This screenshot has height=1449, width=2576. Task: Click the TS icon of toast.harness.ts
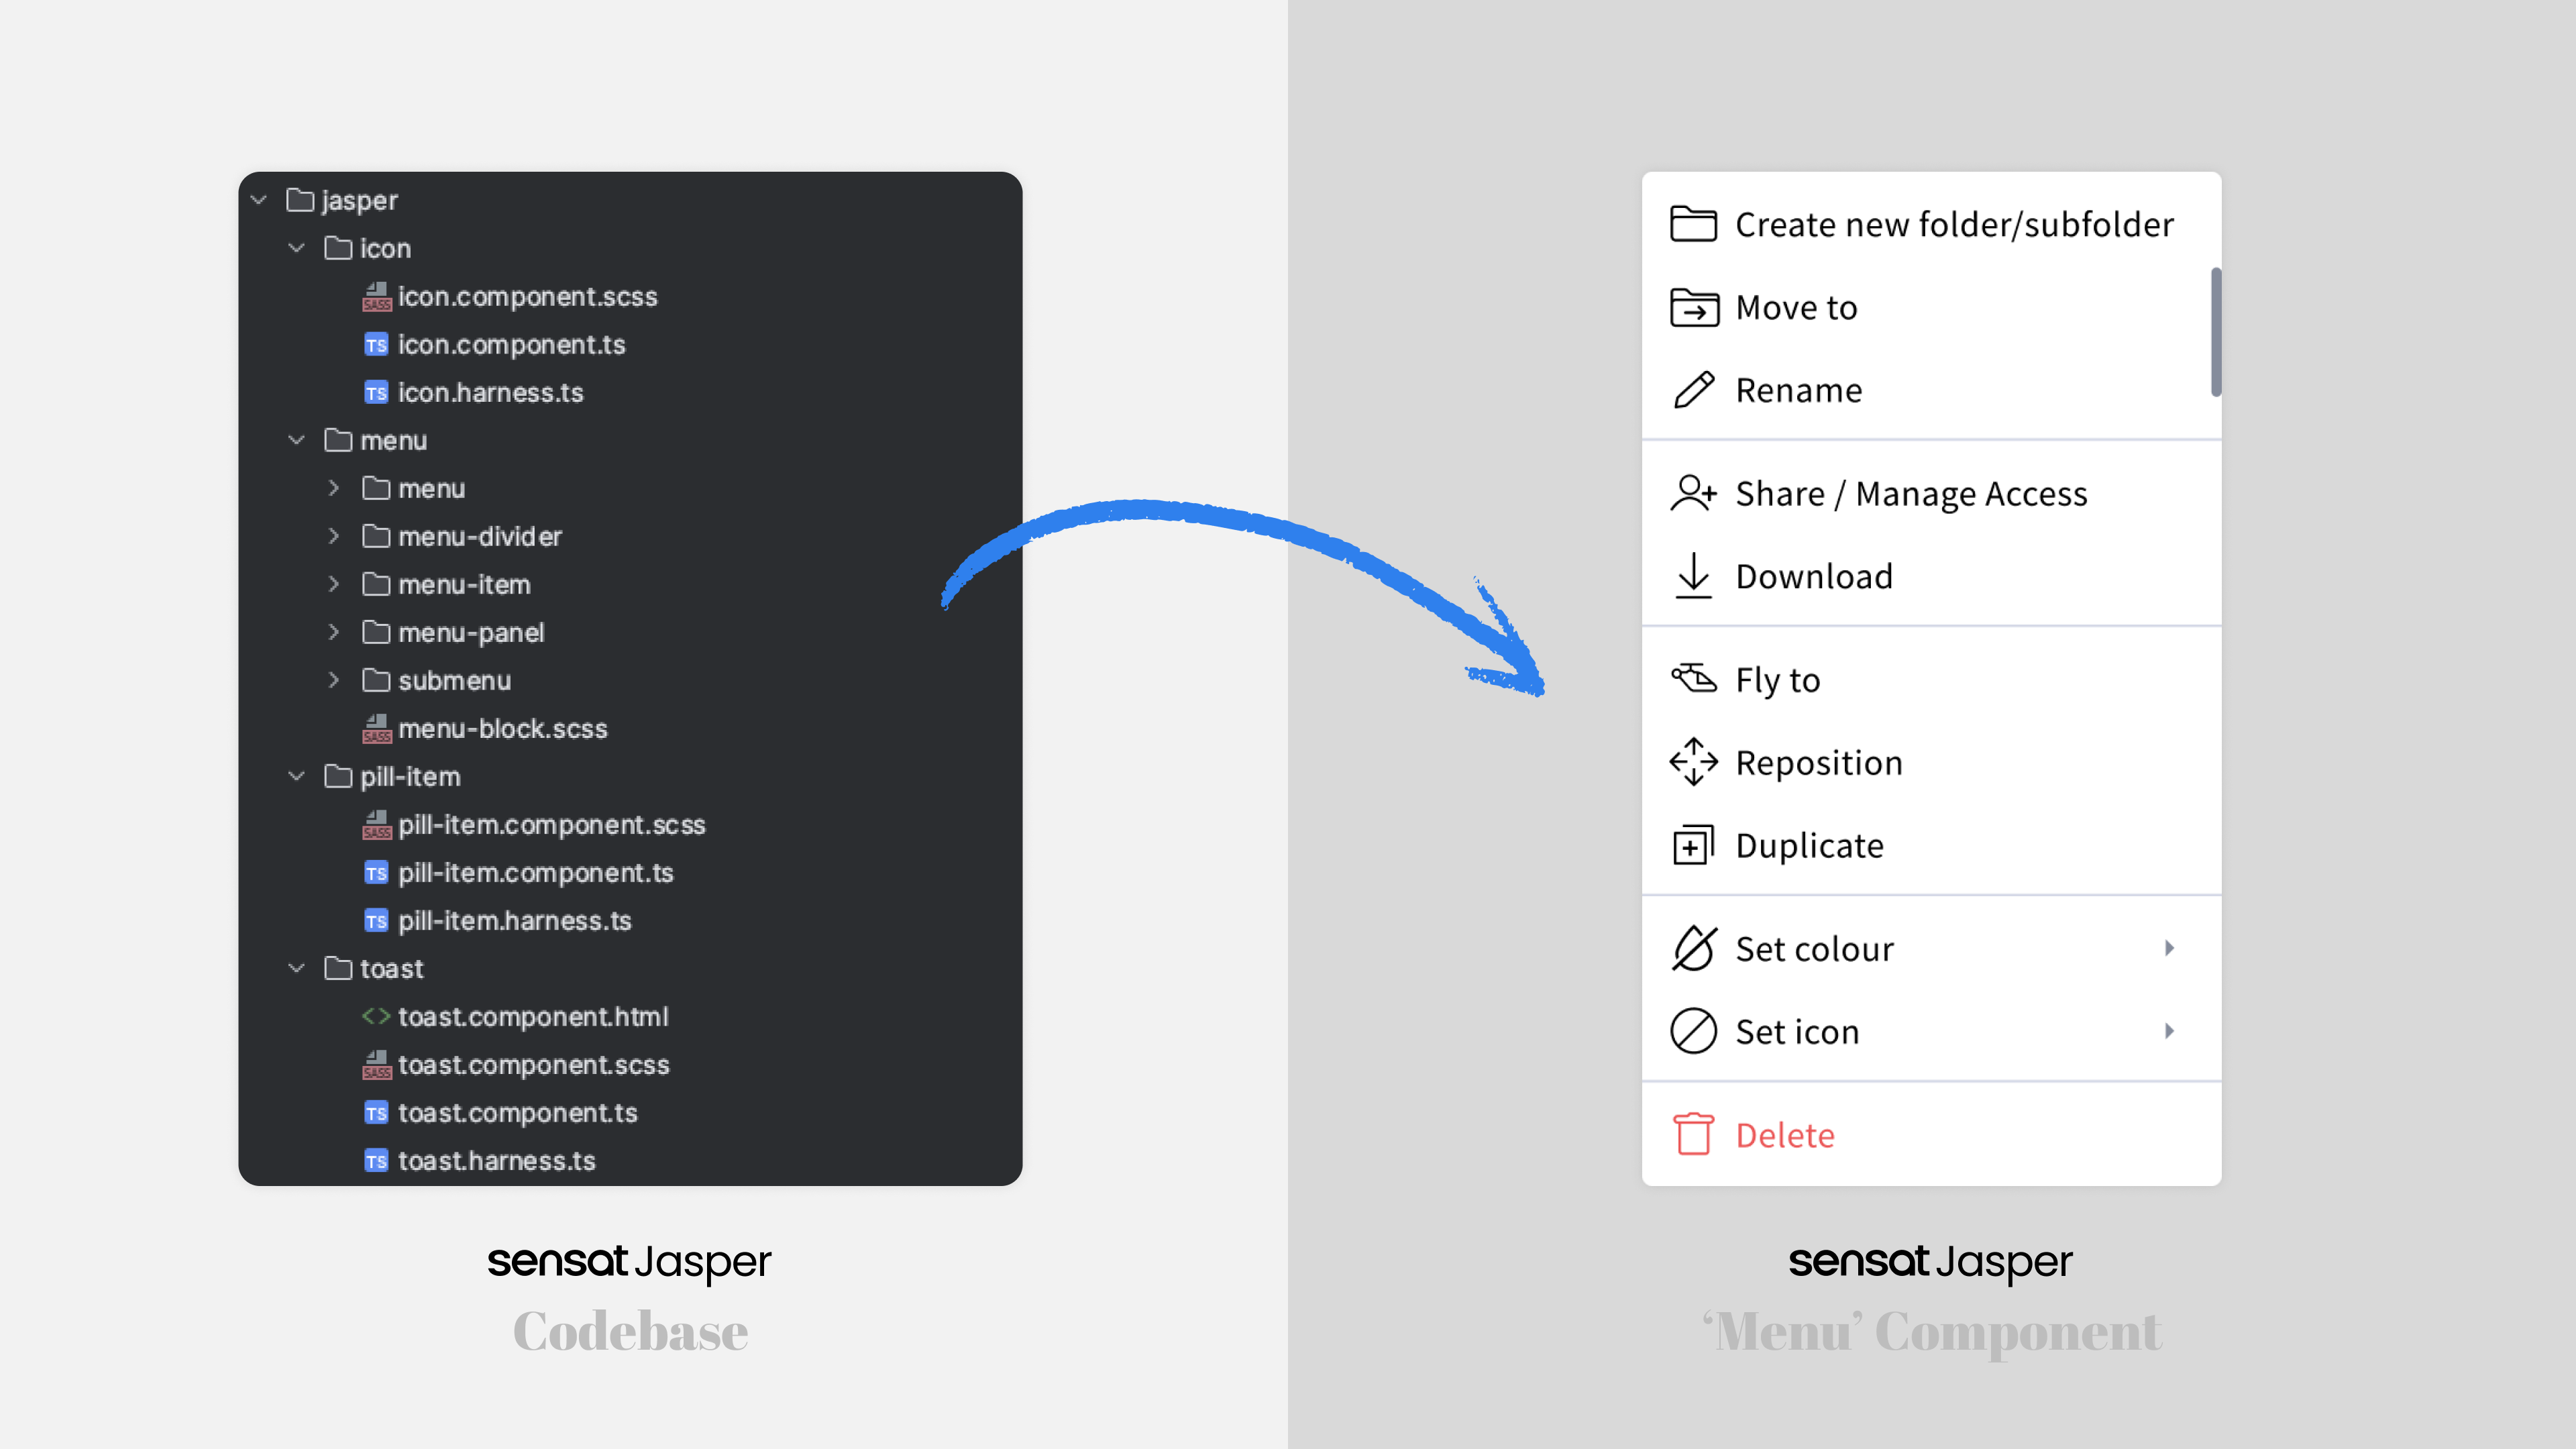[376, 1161]
